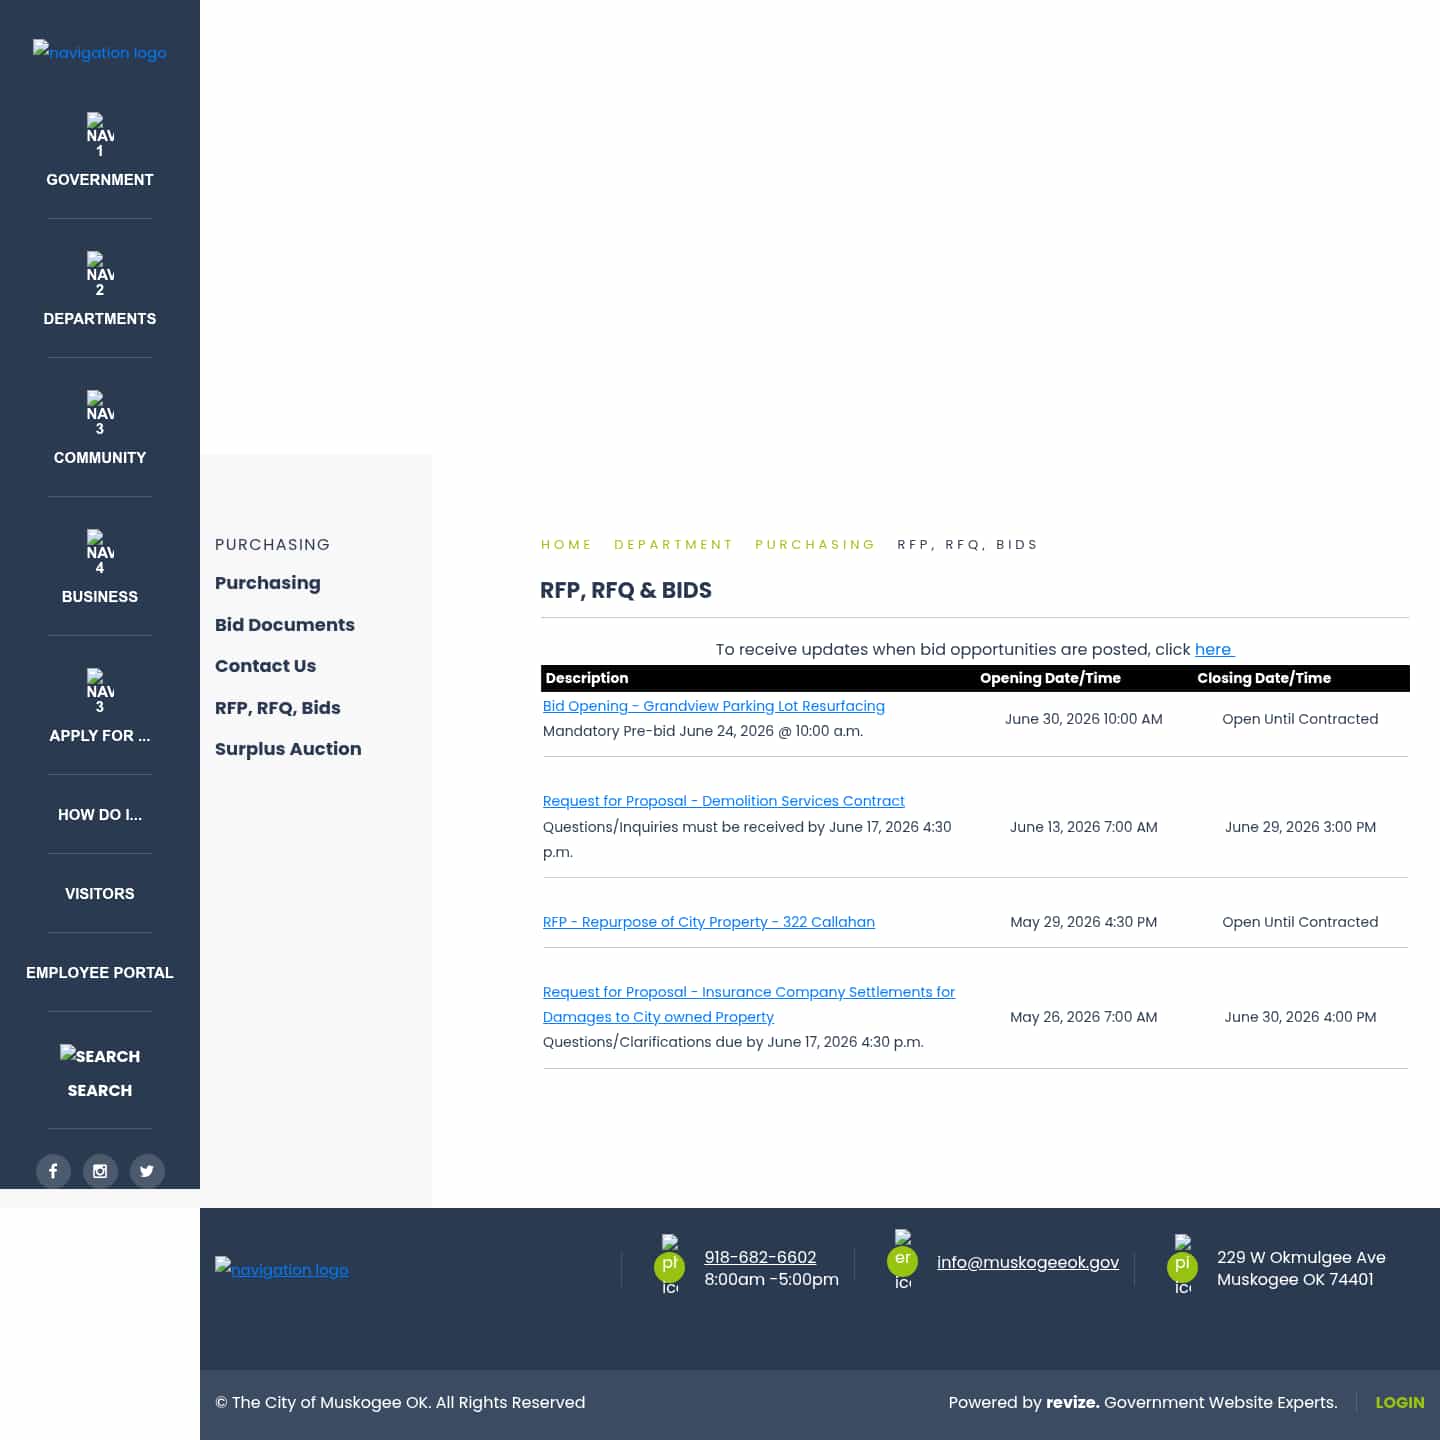The height and width of the screenshot is (1440, 1440).
Task: Click the LOGIN link in footer
Action: pos(1400,1403)
